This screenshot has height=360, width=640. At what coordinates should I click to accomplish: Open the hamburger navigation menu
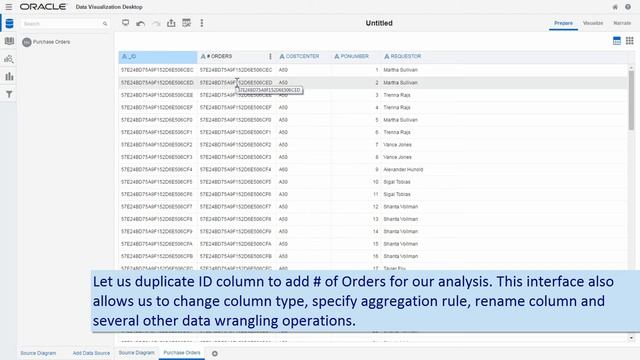(9, 7)
